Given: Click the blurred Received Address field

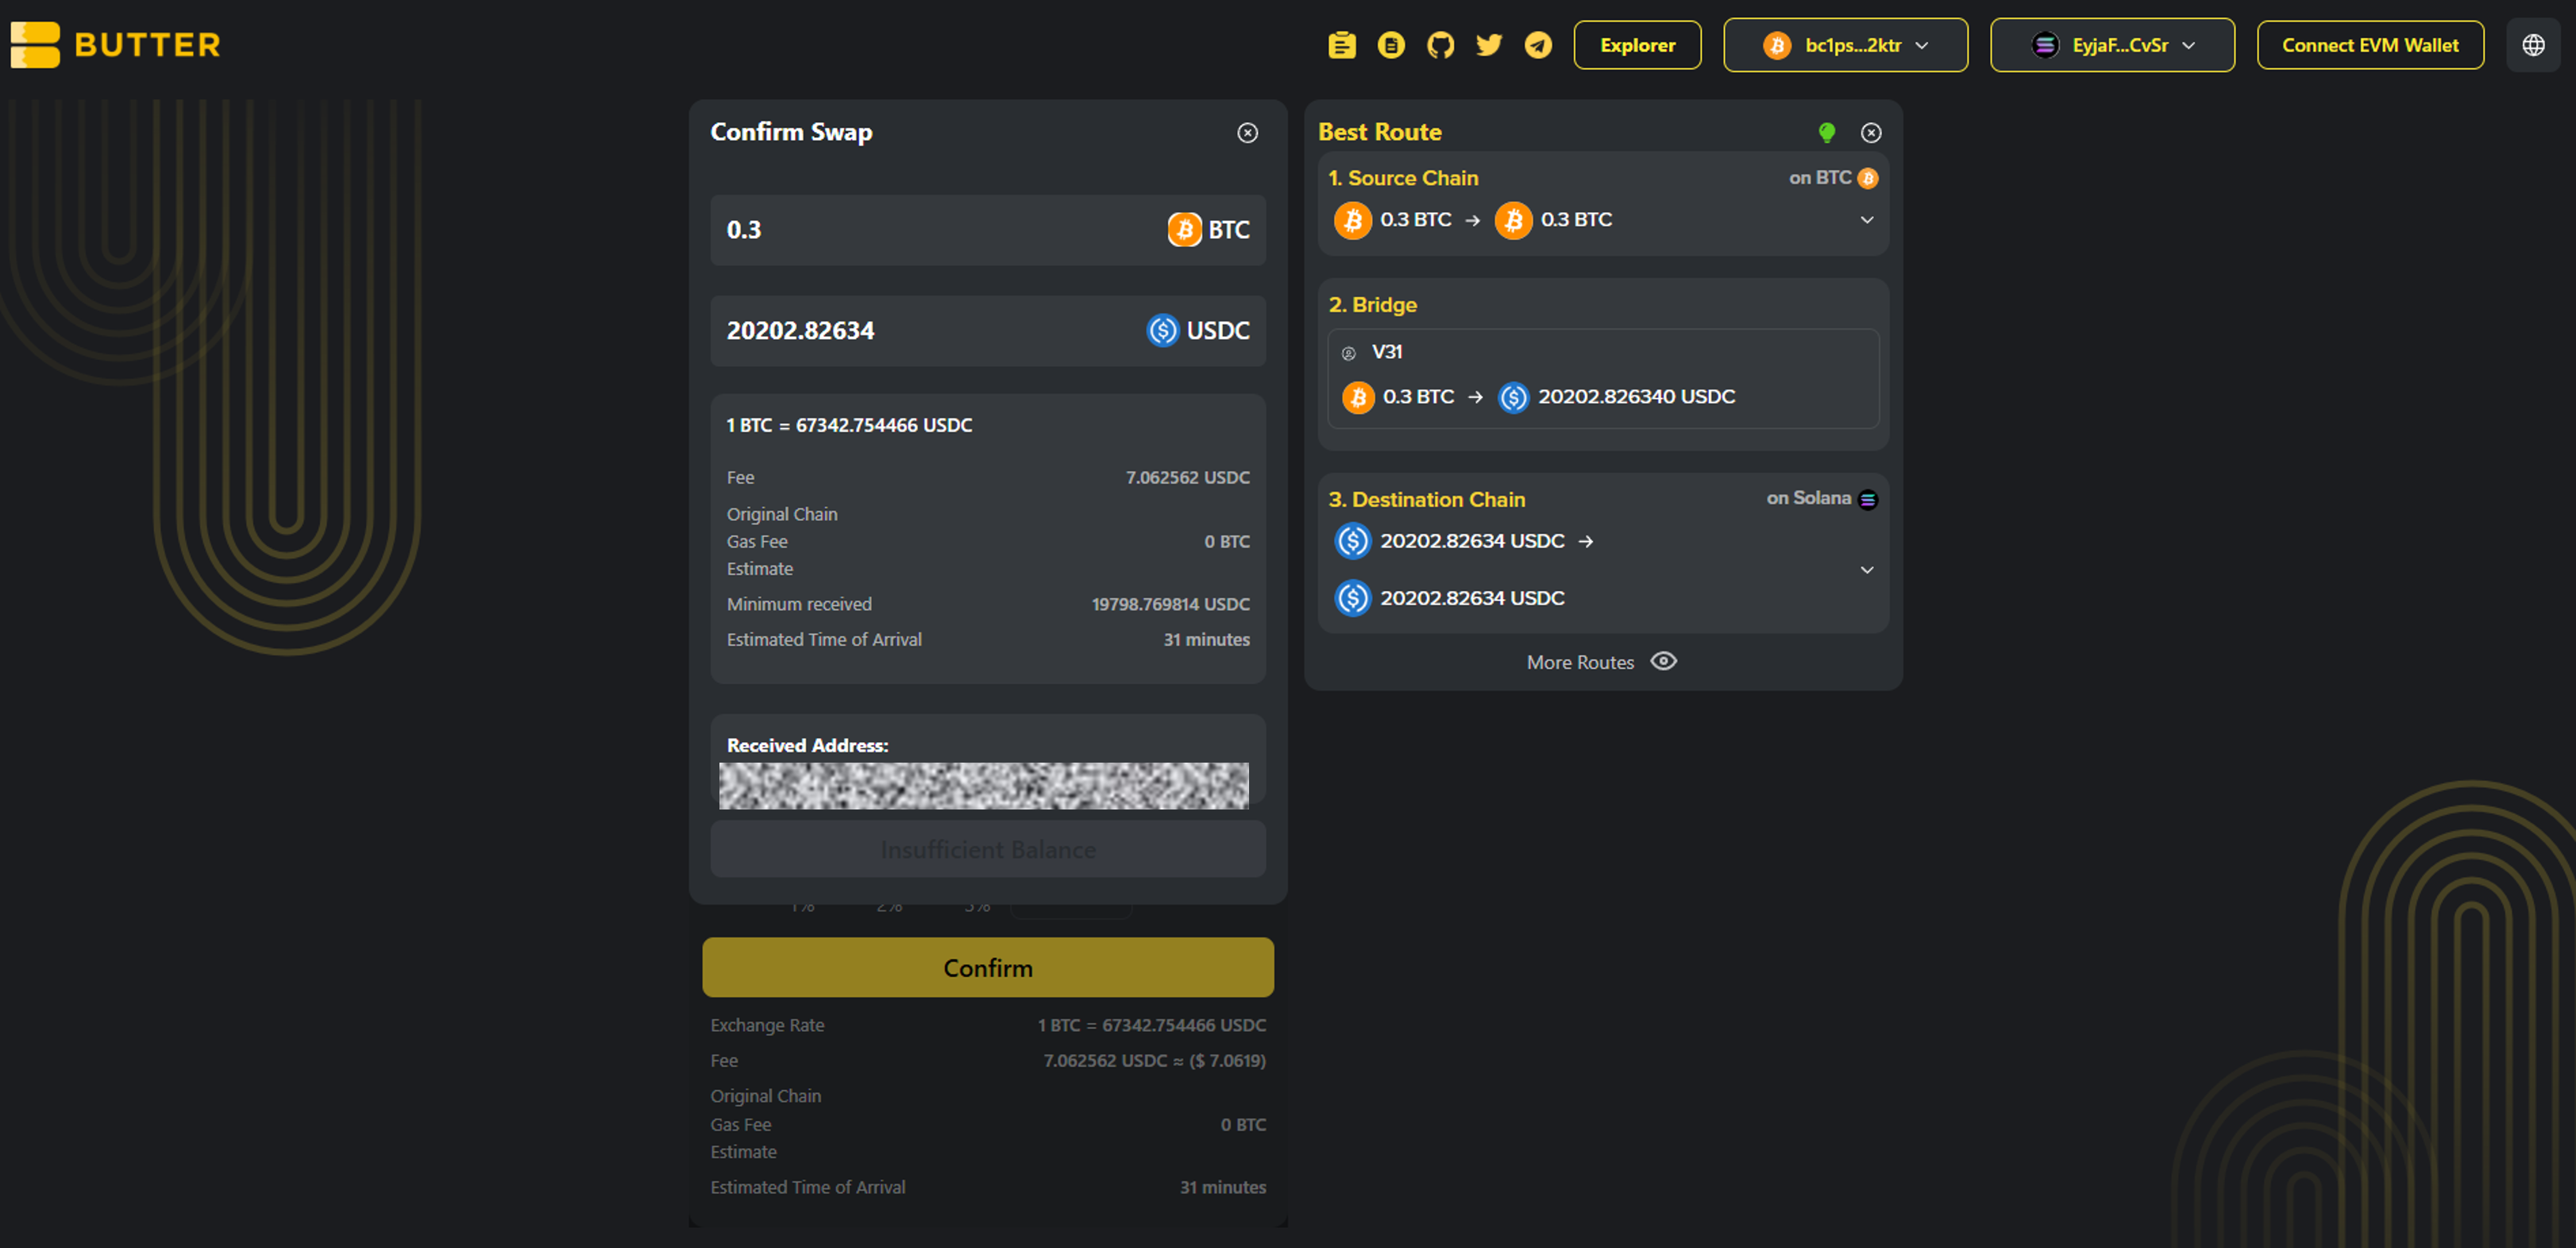Looking at the screenshot, I should pyautogui.click(x=984, y=786).
